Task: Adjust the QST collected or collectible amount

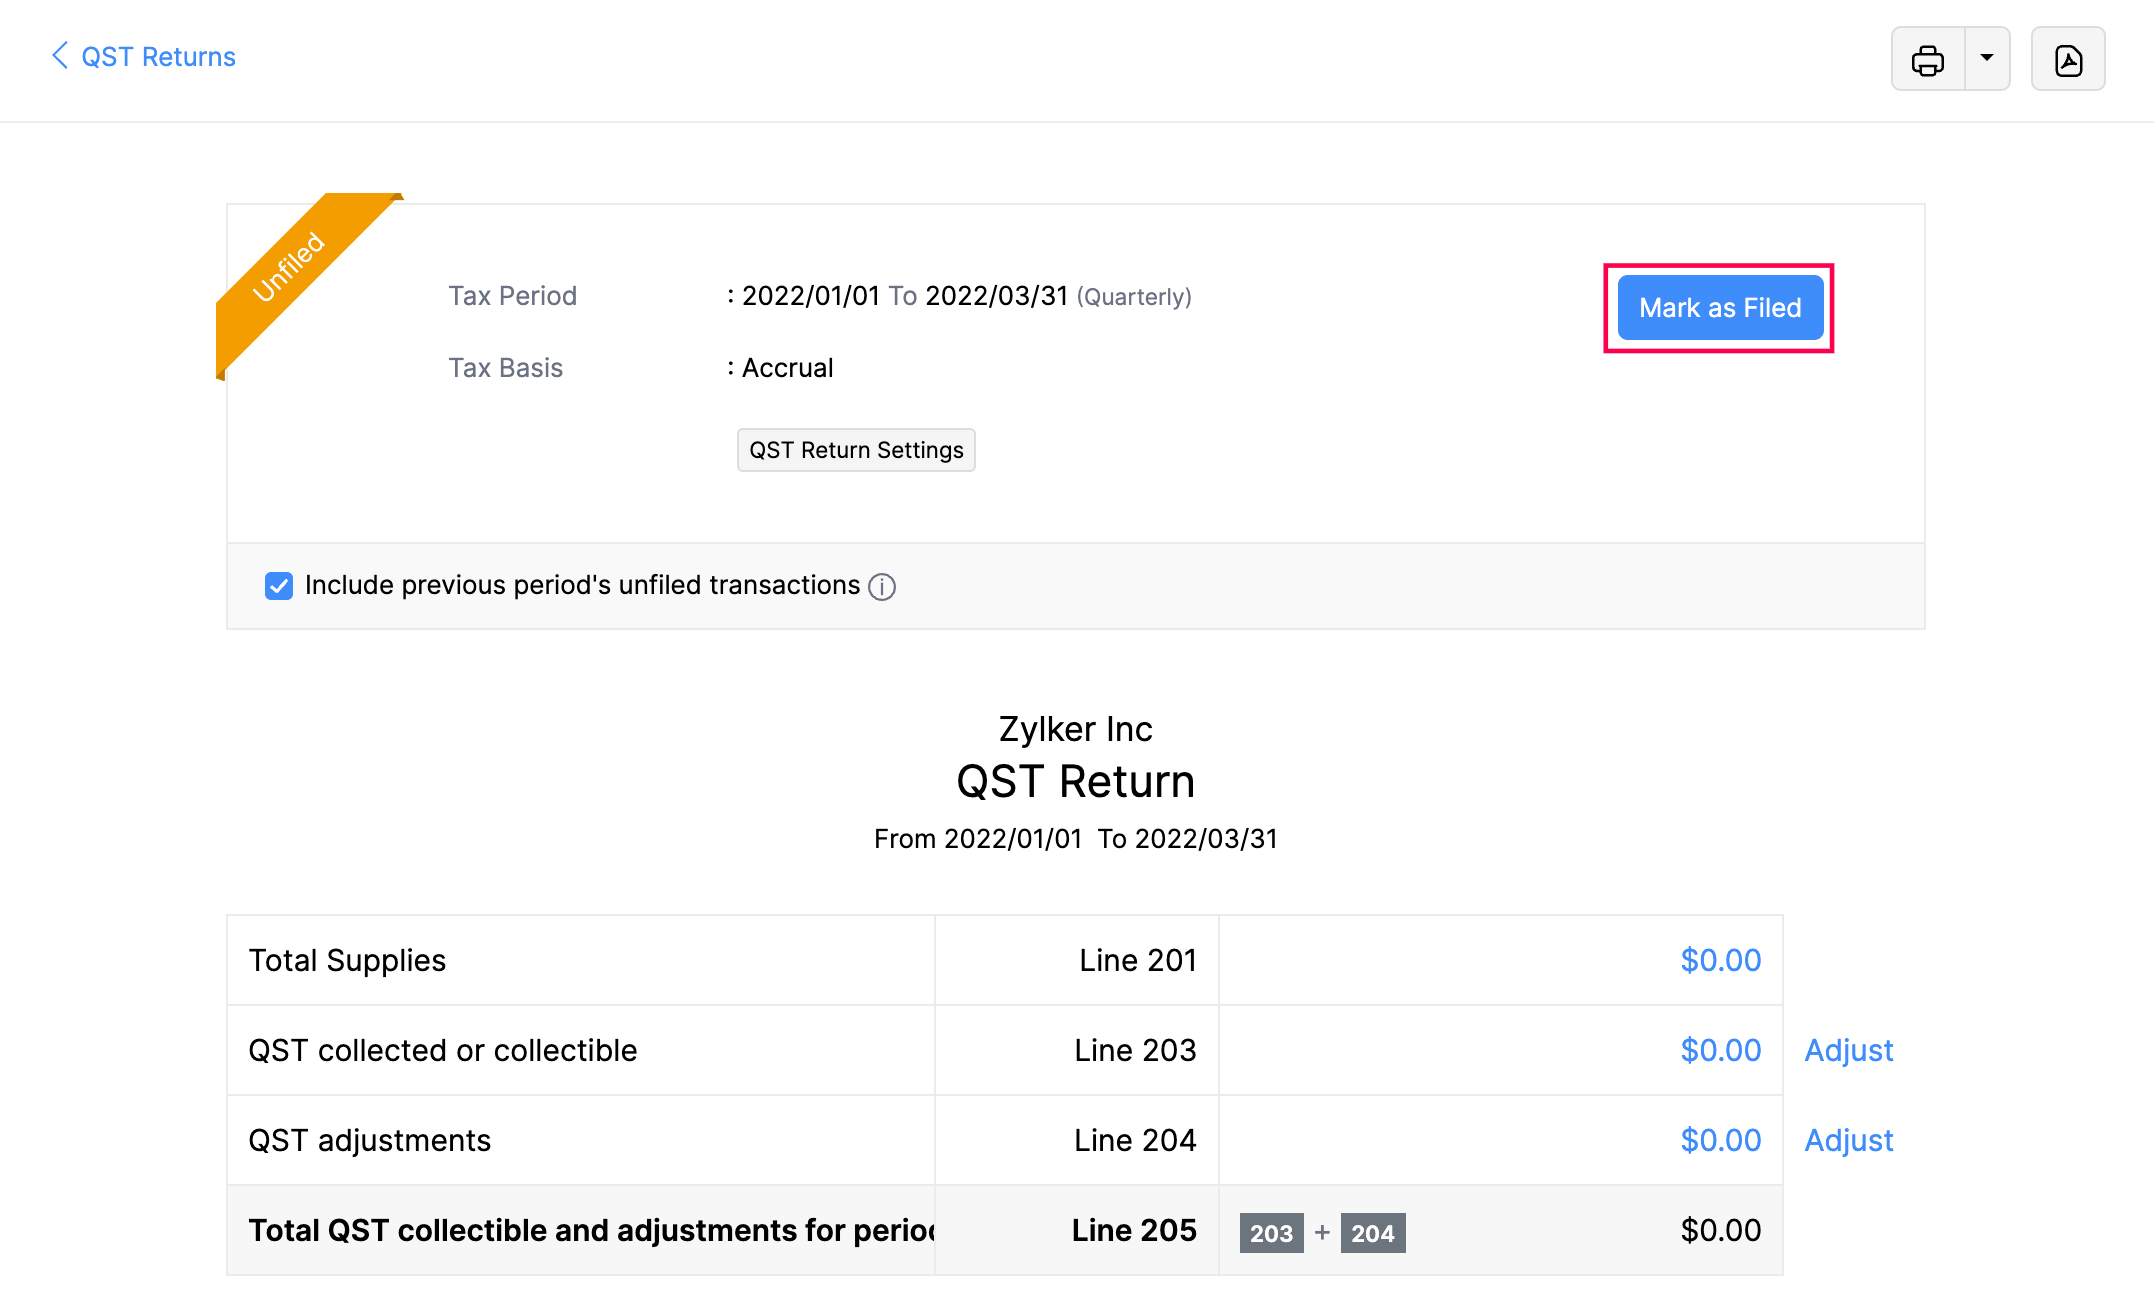Action: pyautogui.click(x=1848, y=1050)
